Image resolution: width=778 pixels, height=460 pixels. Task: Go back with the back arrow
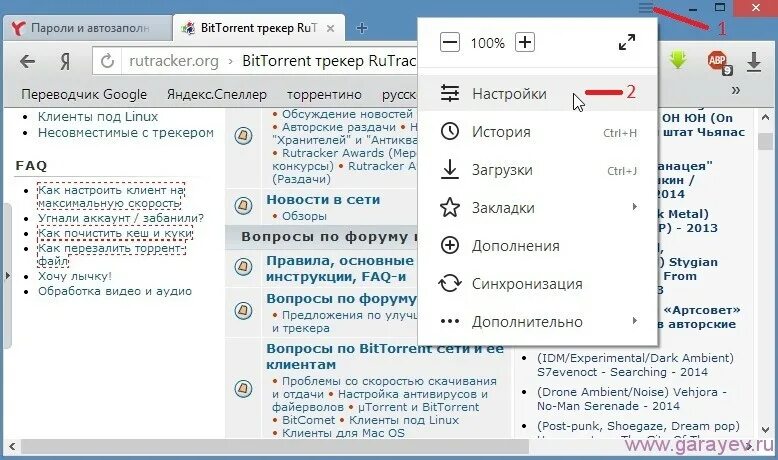click(27, 62)
